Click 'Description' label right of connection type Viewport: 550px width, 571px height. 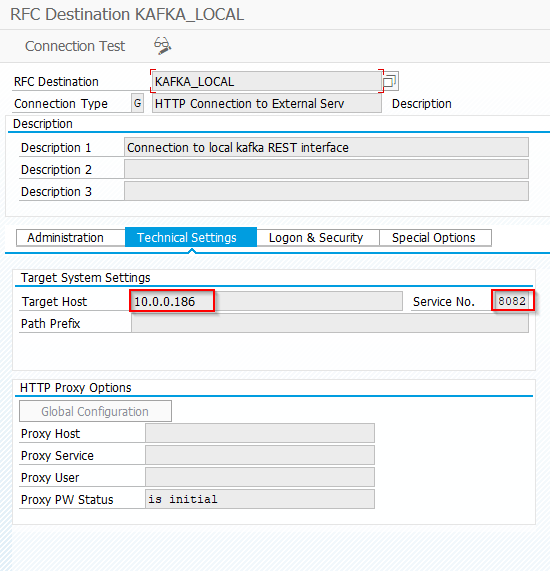pyautogui.click(x=422, y=104)
